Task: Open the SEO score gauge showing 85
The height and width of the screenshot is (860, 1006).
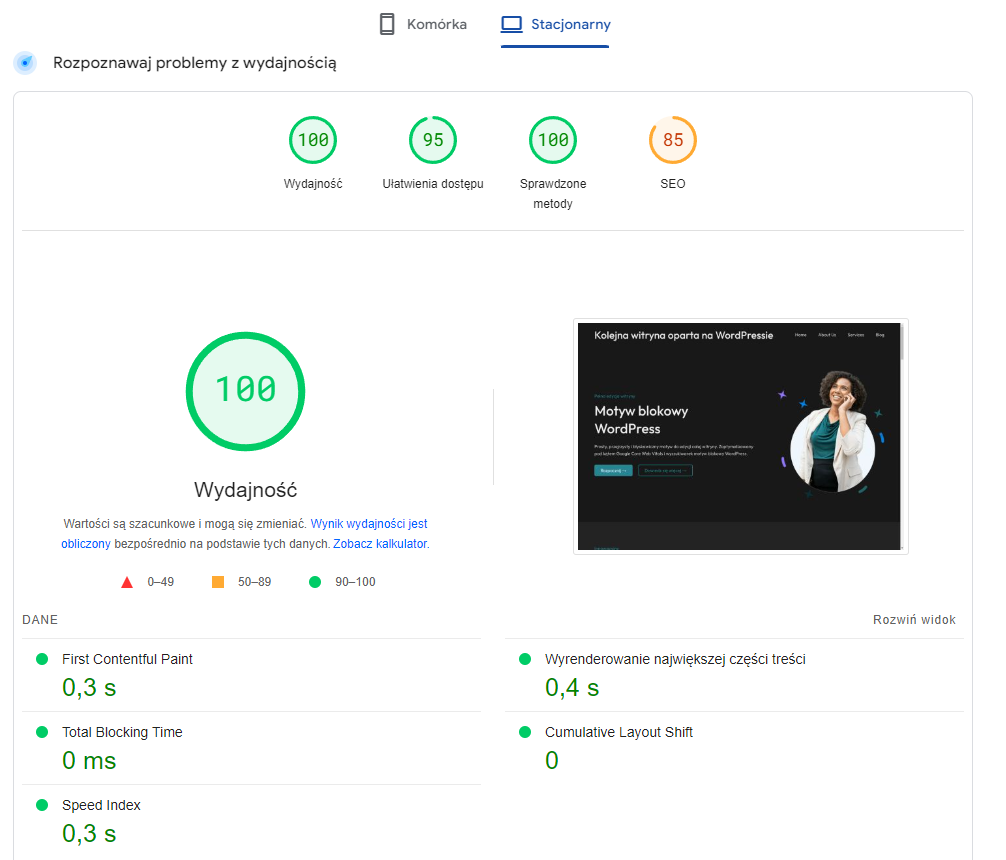Action: tap(673, 140)
